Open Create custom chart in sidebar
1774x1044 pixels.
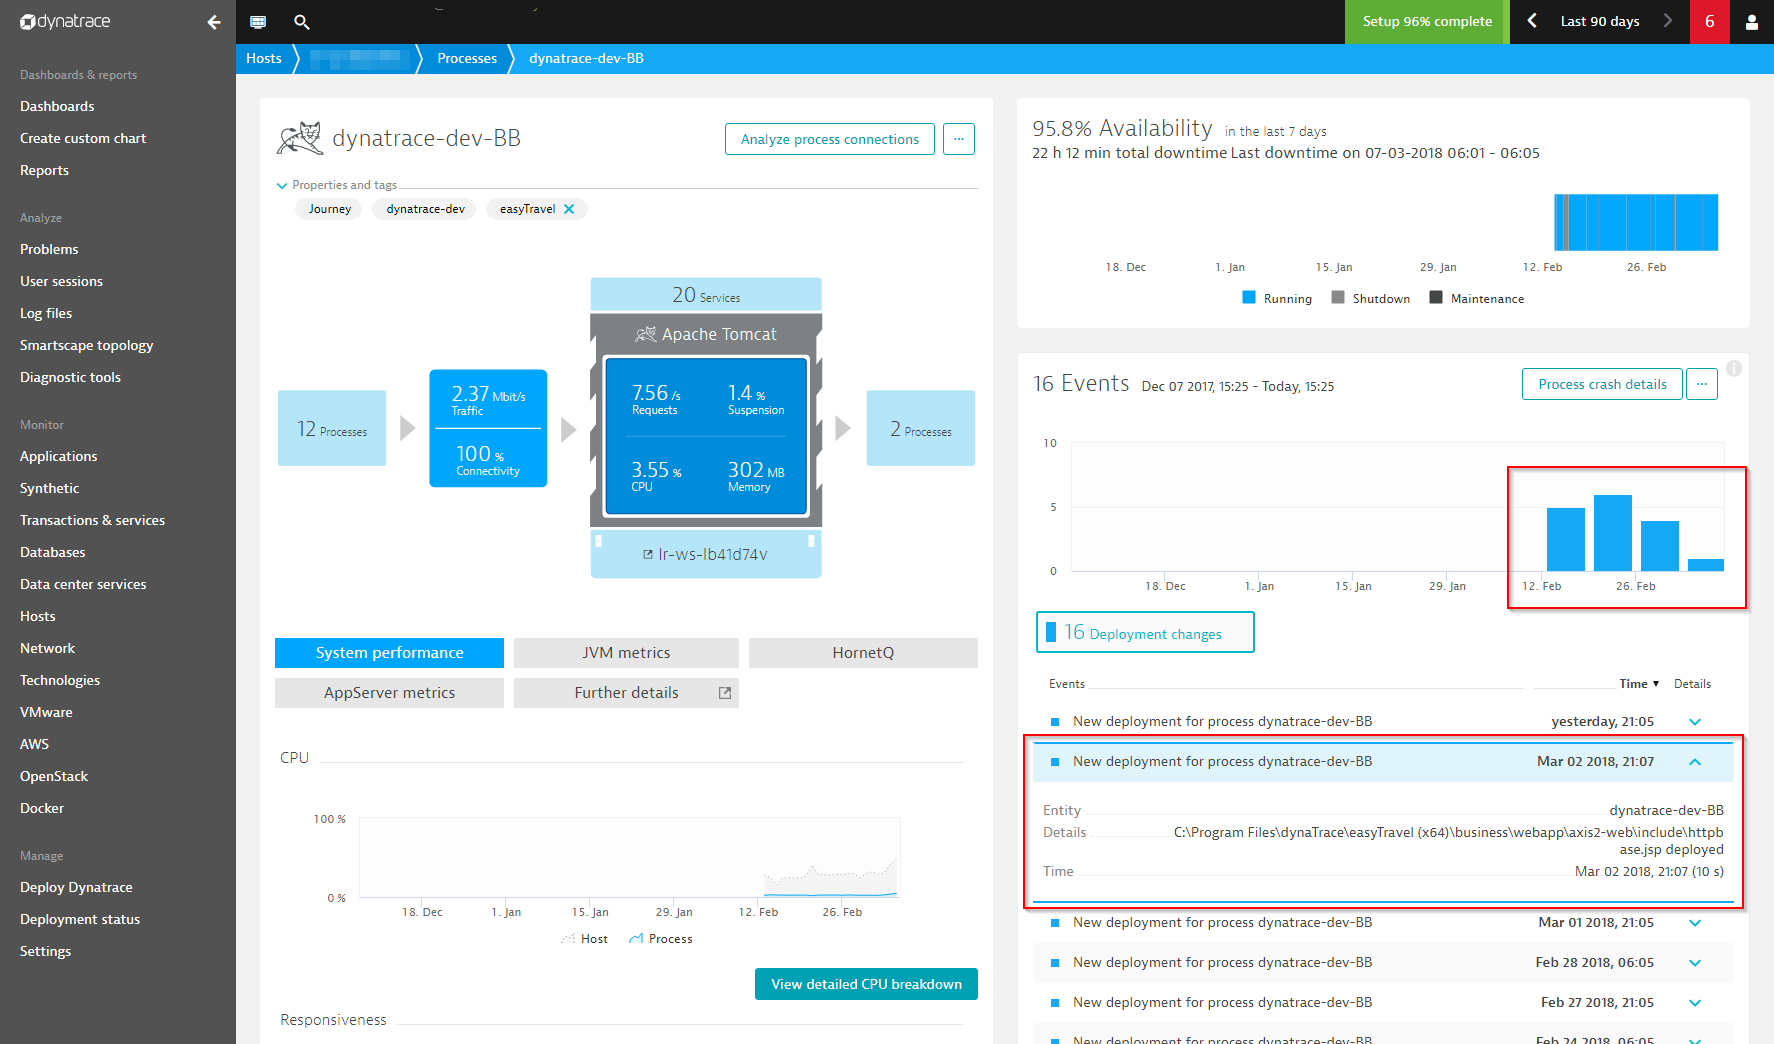pyautogui.click(x=83, y=138)
